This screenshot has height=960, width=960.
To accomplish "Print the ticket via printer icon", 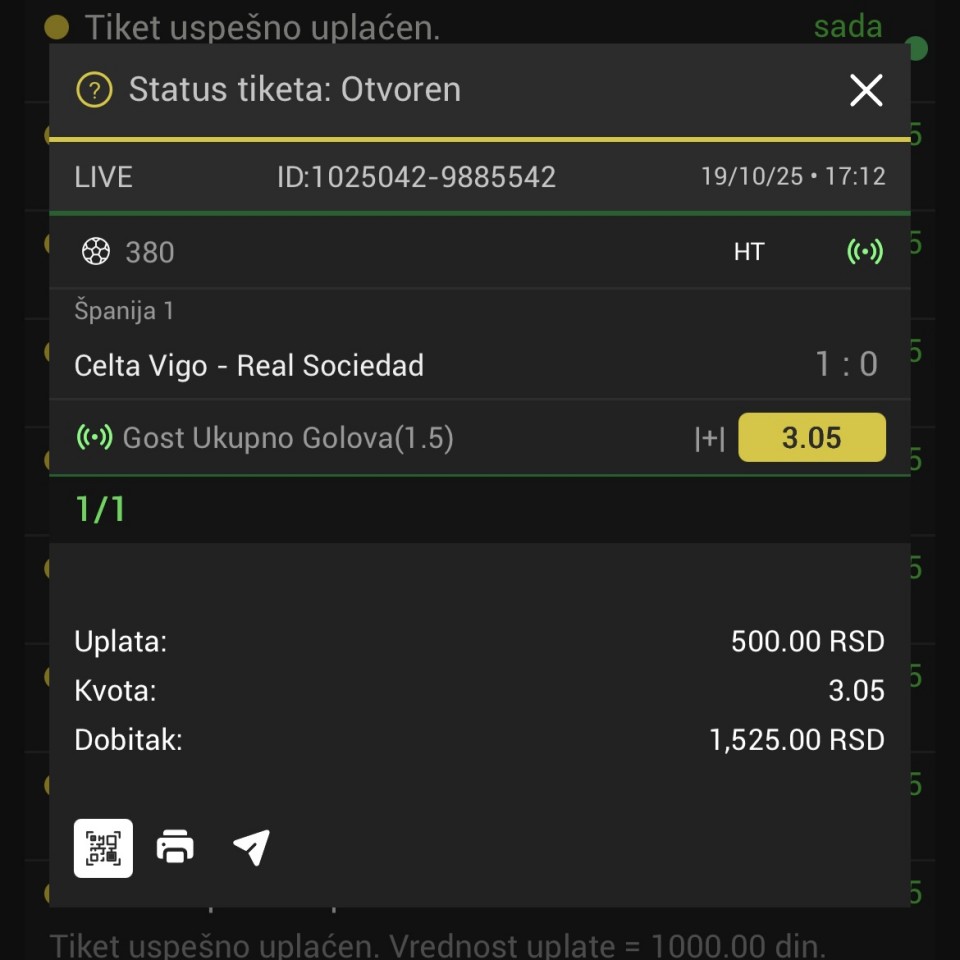I will point(175,848).
